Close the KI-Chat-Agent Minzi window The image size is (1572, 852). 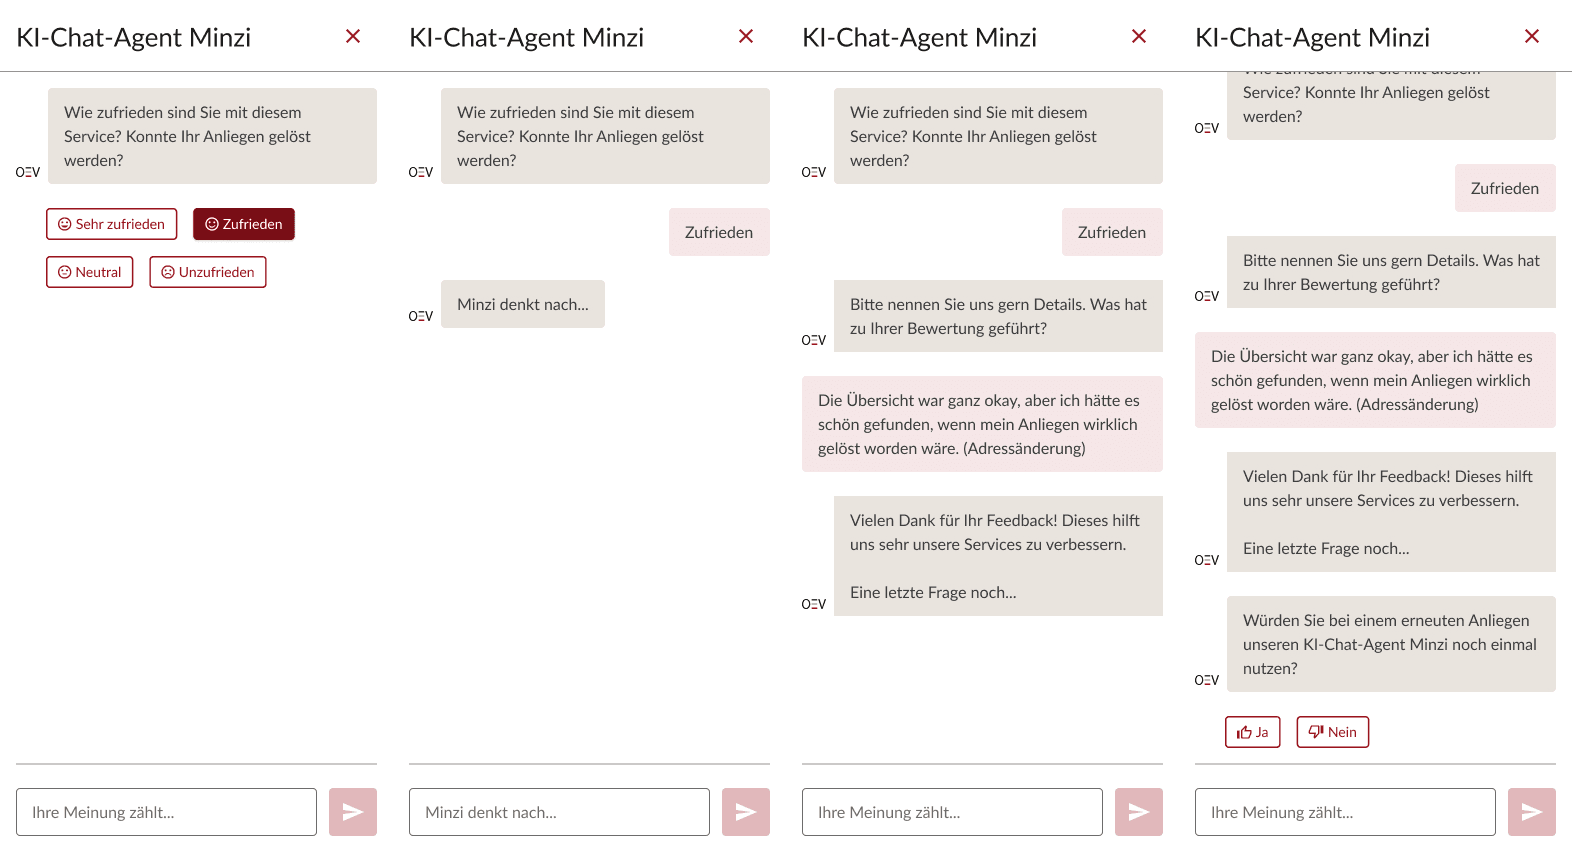click(352, 35)
